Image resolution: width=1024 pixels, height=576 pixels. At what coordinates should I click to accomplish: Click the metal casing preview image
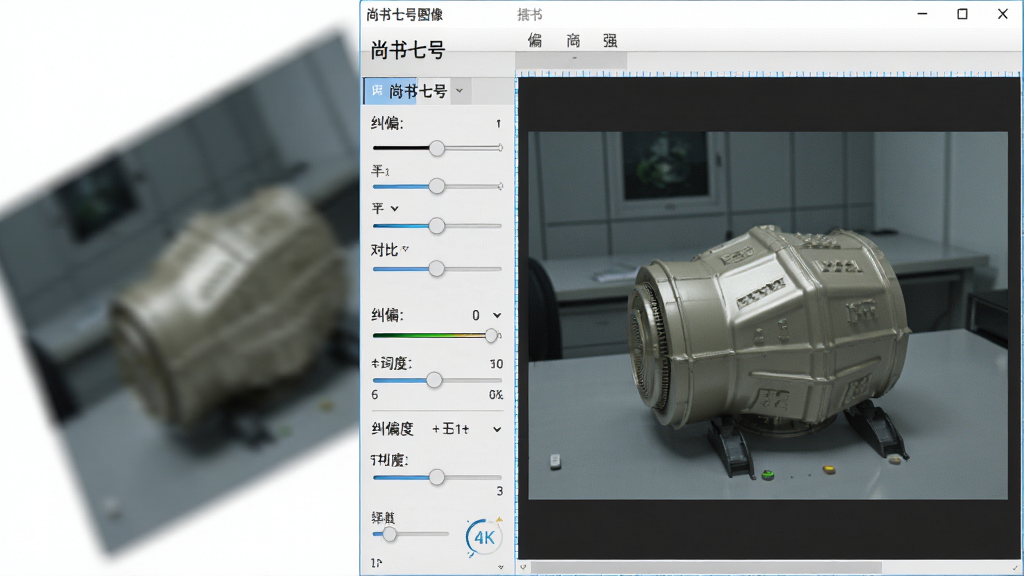point(768,315)
